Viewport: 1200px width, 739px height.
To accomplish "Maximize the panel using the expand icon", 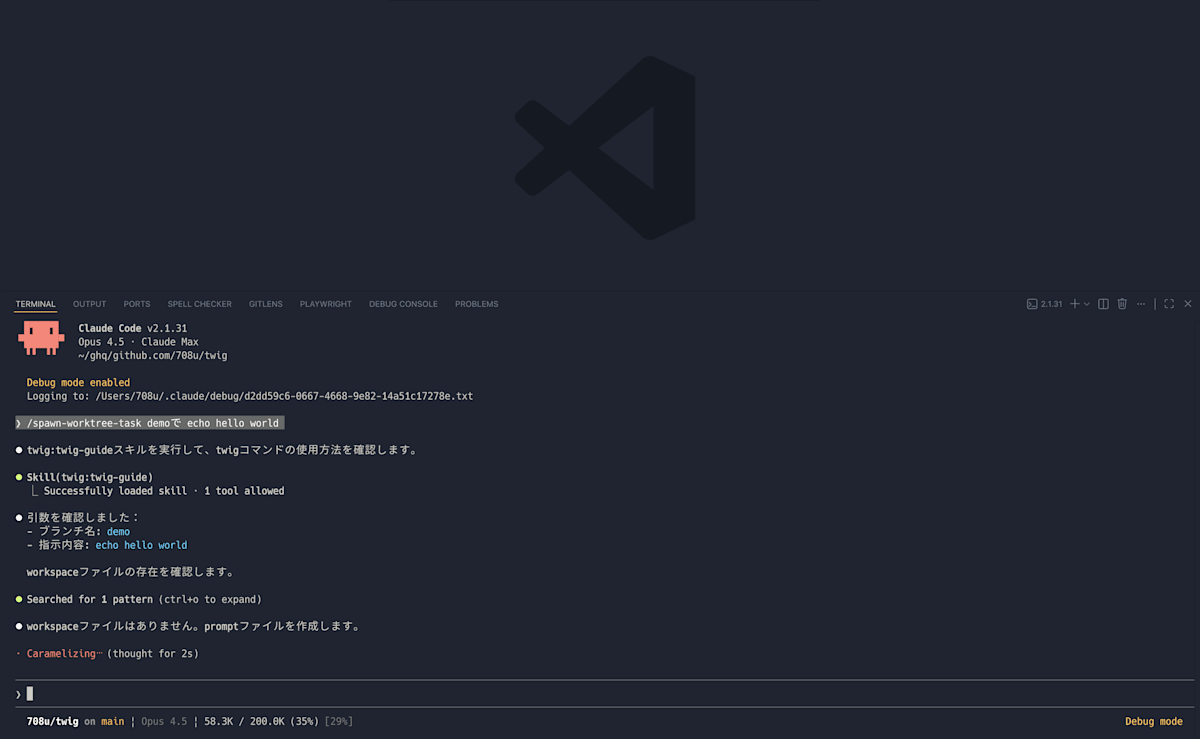I will (1168, 303).
